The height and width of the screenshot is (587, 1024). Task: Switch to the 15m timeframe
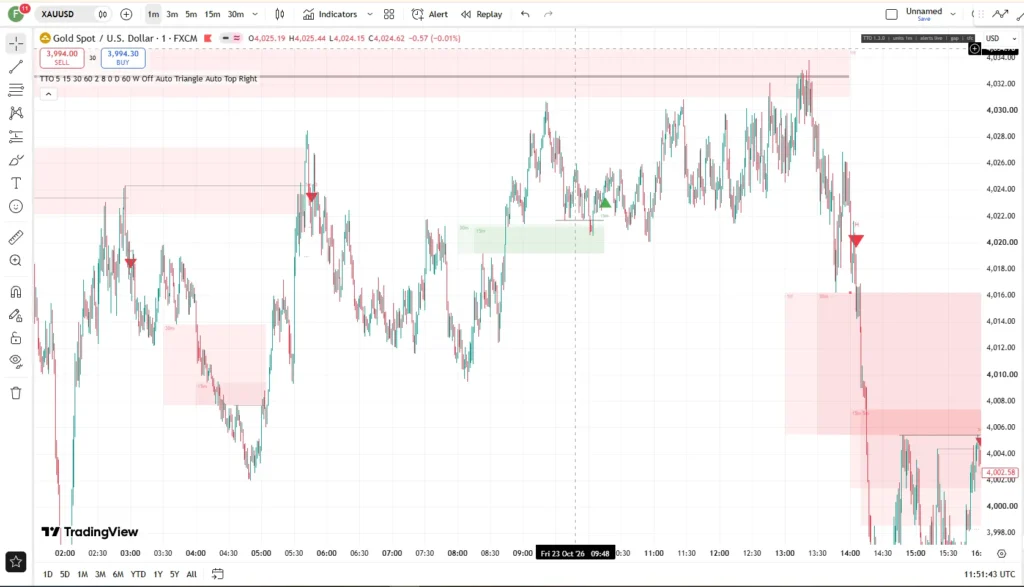point(212,14)
